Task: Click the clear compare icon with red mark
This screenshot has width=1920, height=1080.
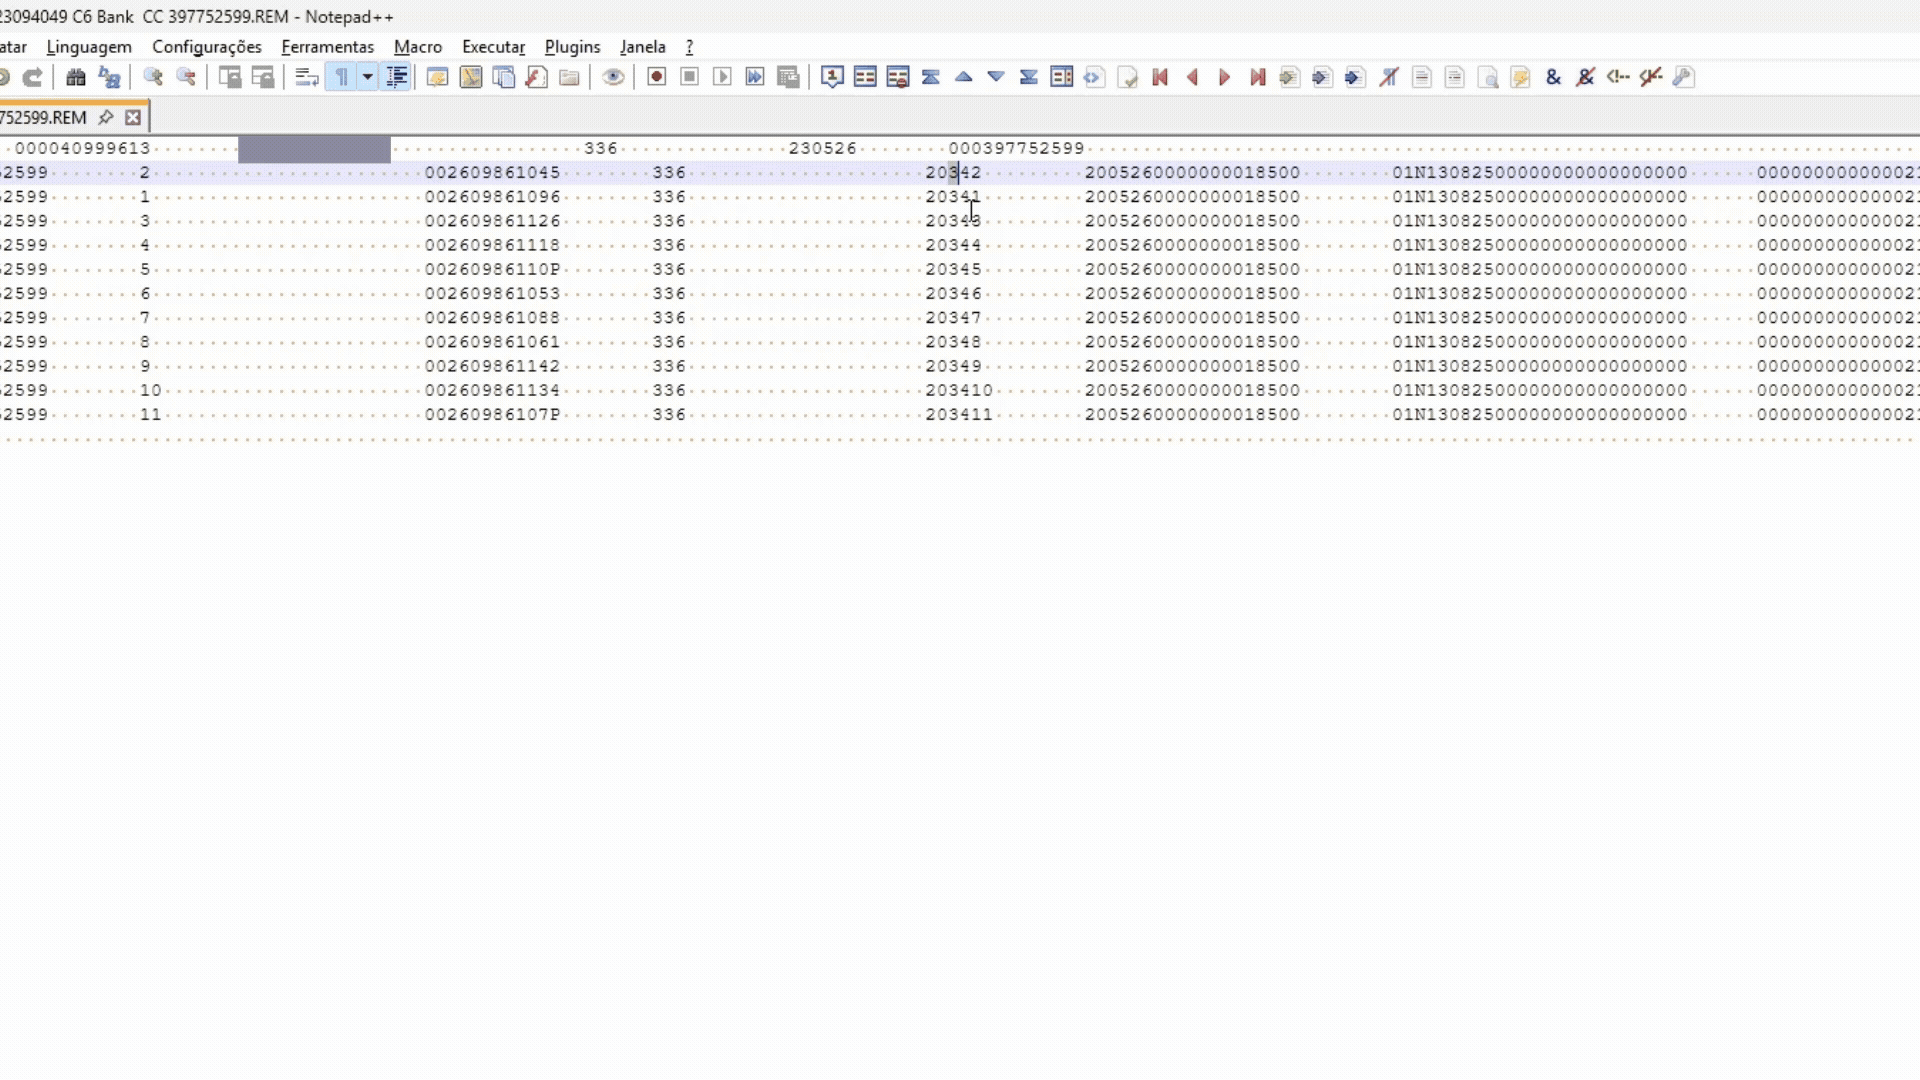Action: (898, 77)
